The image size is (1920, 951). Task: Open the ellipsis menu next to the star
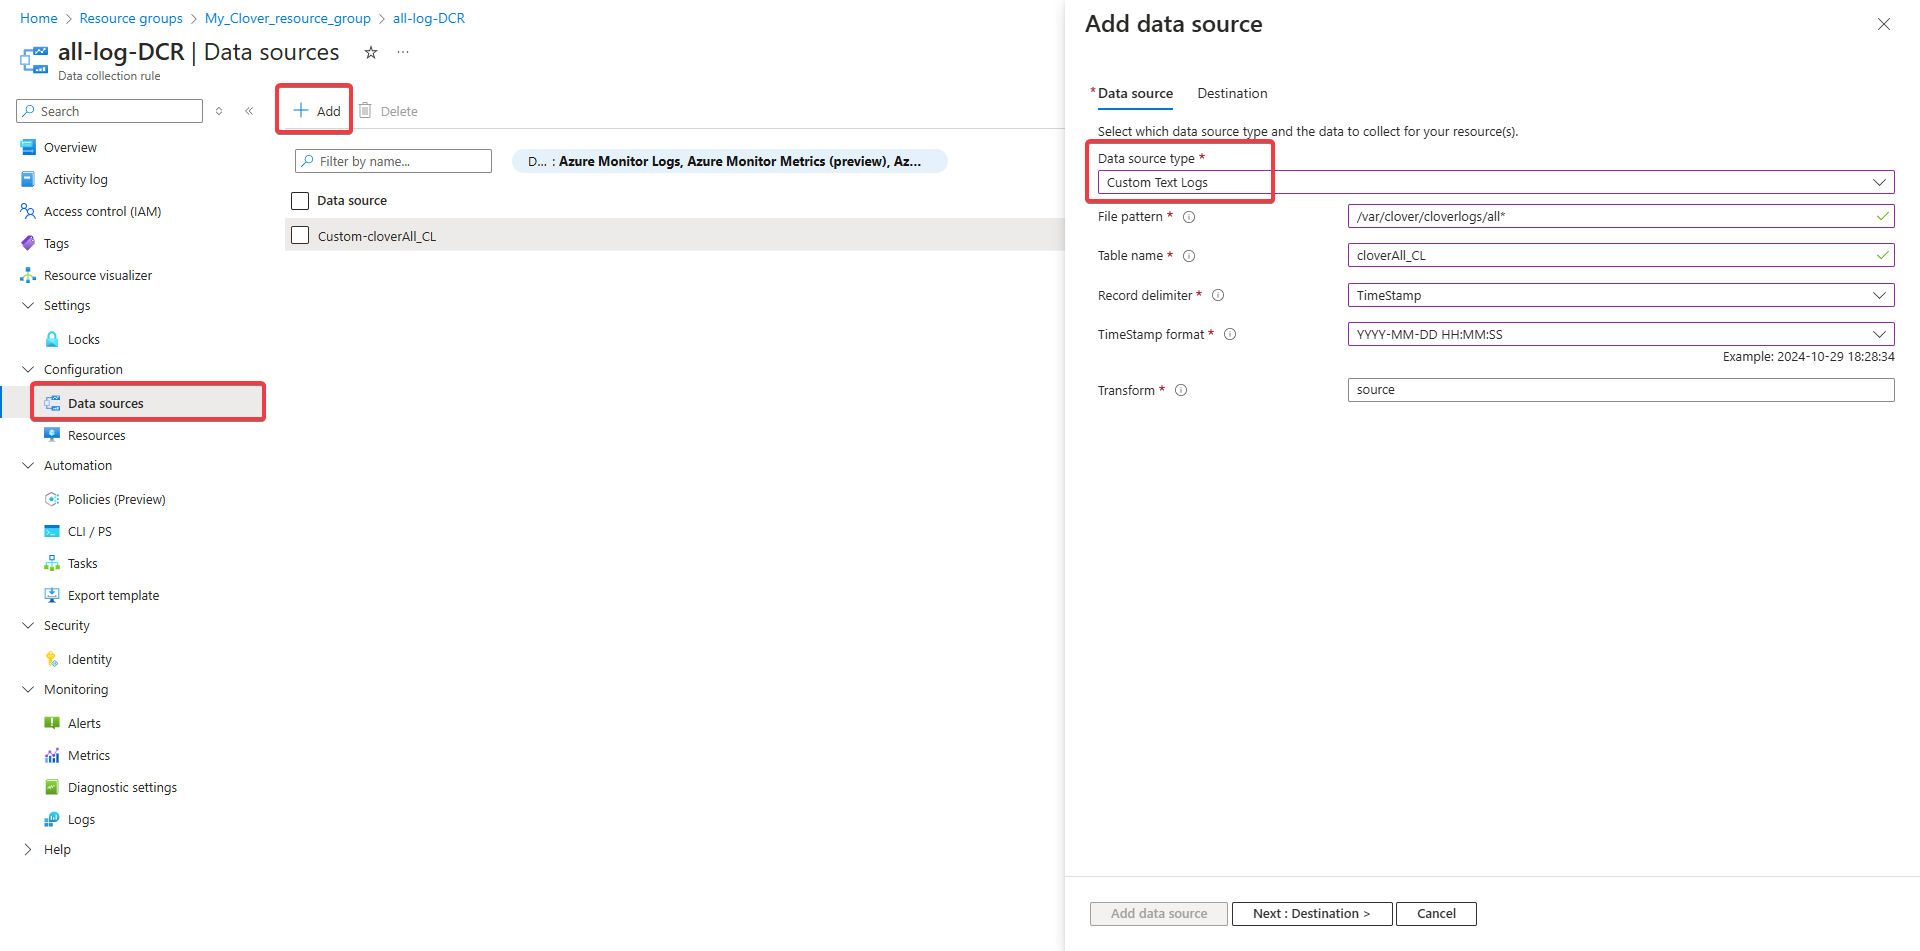(x=403, y=52)
